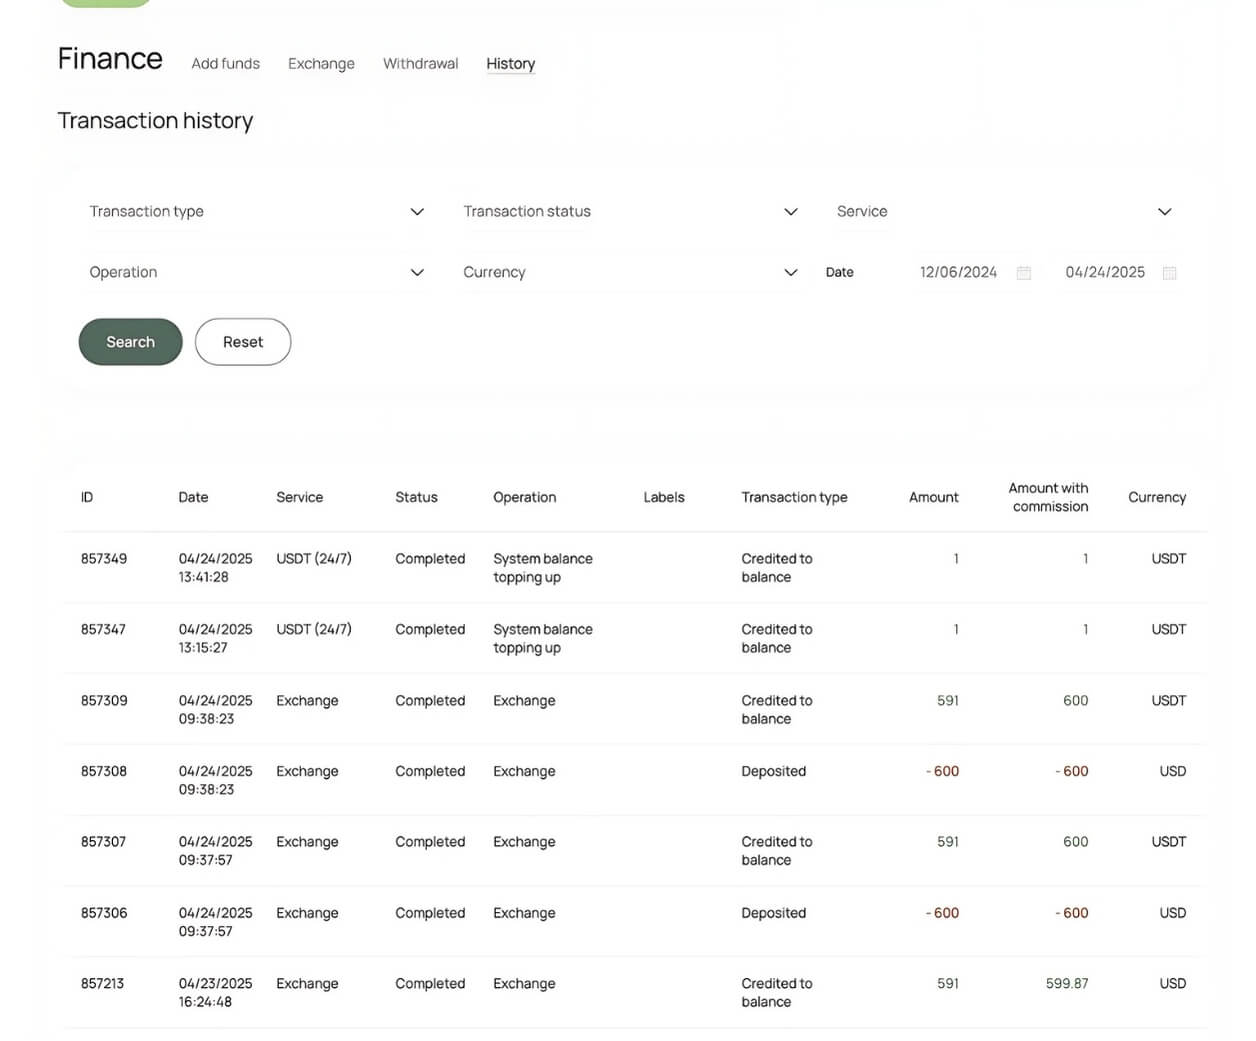Click the Amount with commission column header
Screen dimensions: 1256x1041
1047,498
